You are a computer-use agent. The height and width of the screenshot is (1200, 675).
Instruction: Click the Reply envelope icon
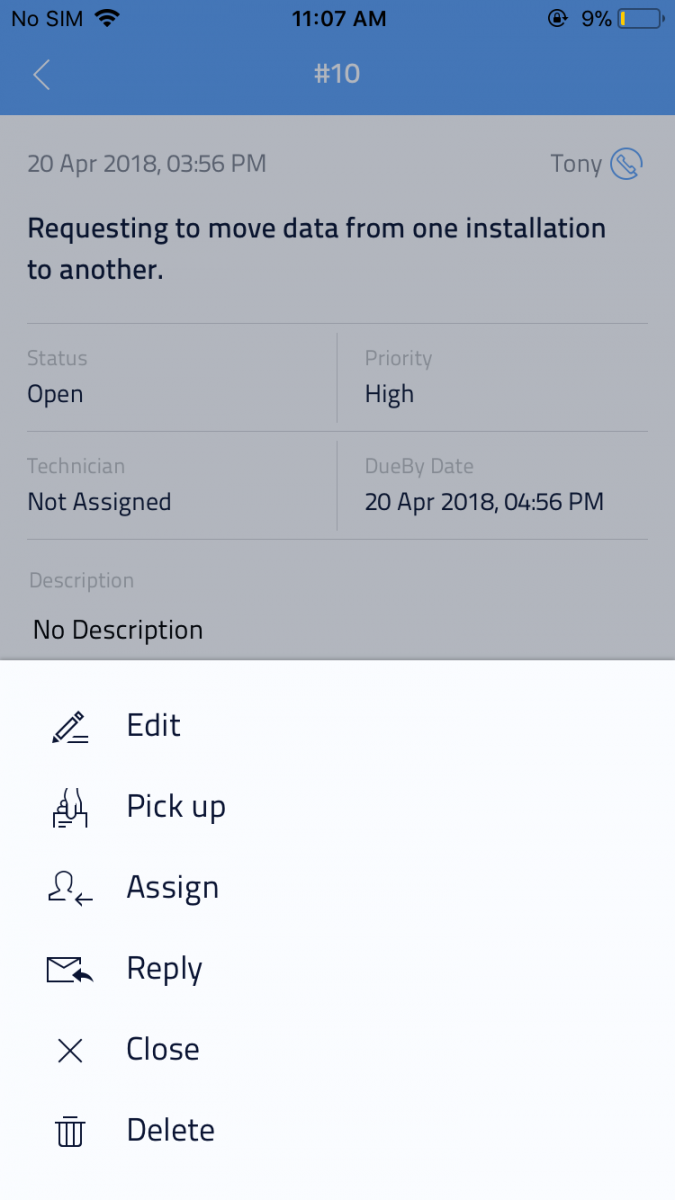point(70,970)
